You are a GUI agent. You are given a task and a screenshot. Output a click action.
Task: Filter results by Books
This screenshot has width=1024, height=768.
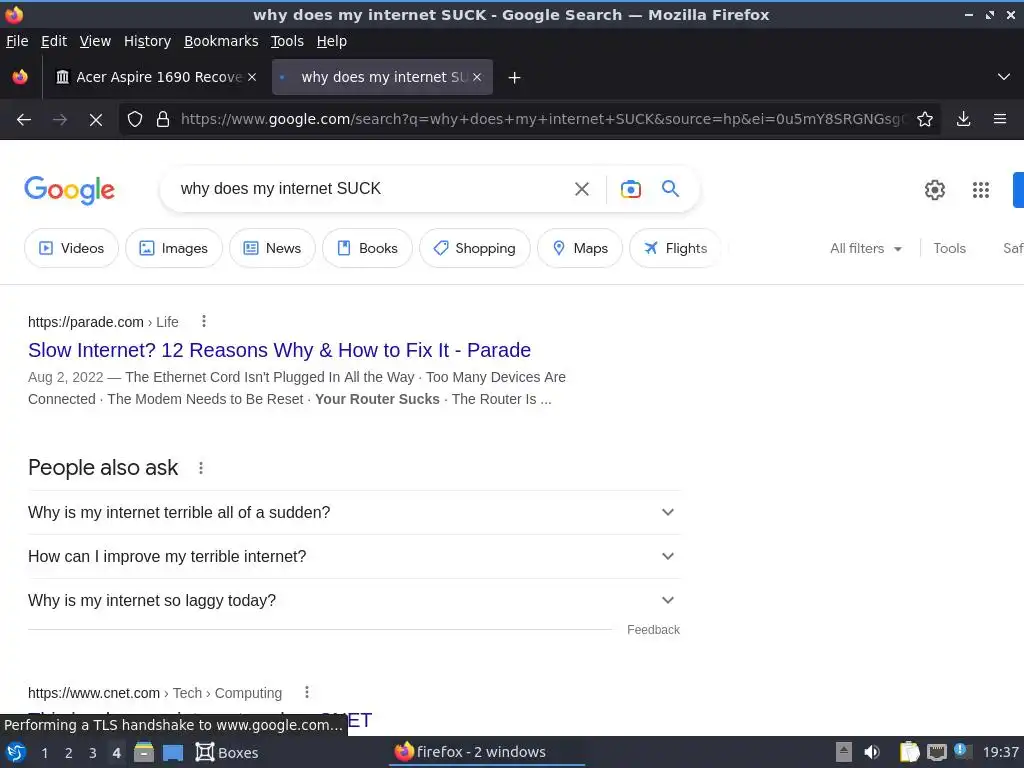point(367,248)
